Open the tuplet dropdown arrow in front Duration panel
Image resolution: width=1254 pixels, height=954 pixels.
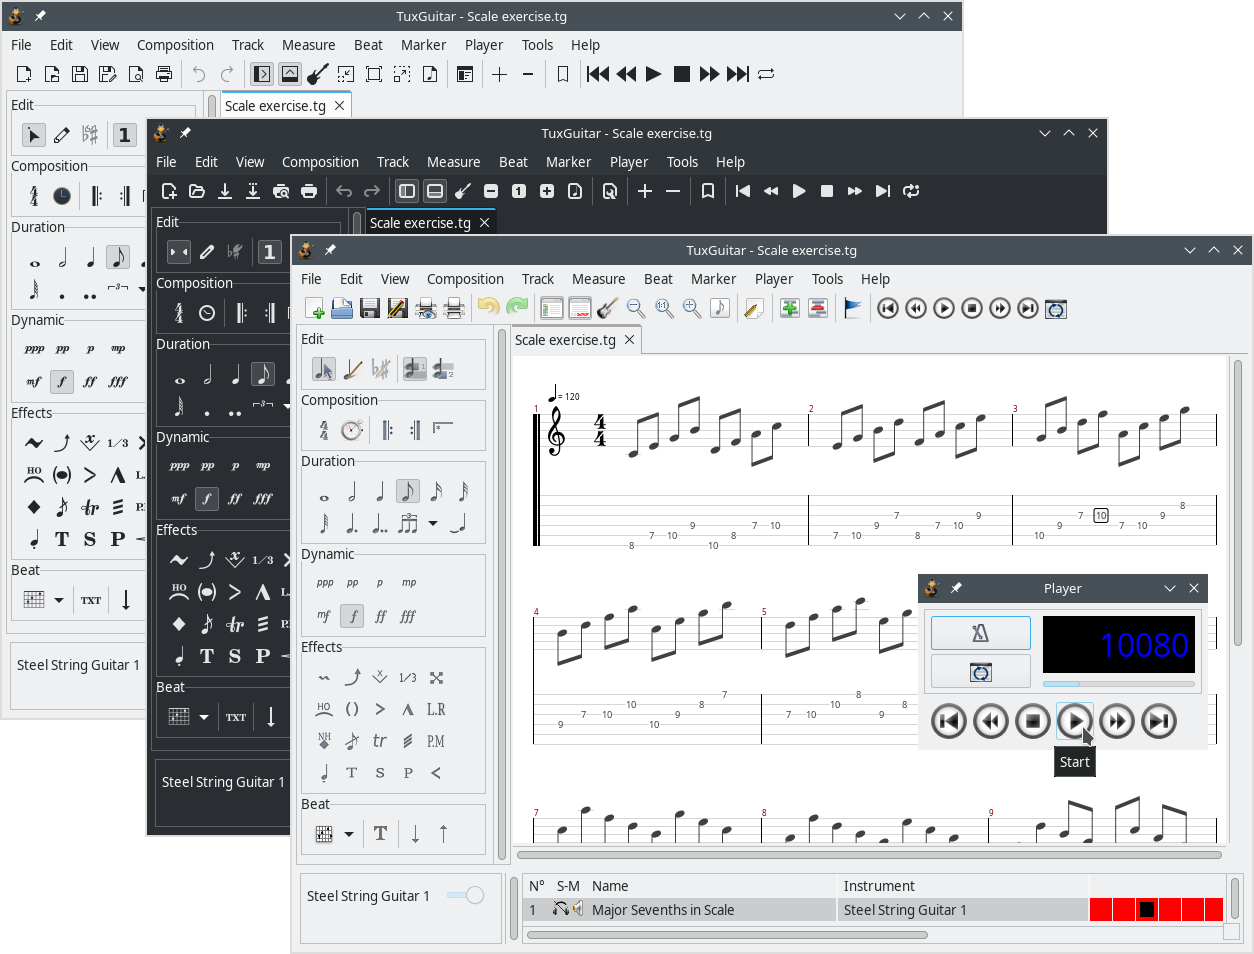tap(433, 523)
